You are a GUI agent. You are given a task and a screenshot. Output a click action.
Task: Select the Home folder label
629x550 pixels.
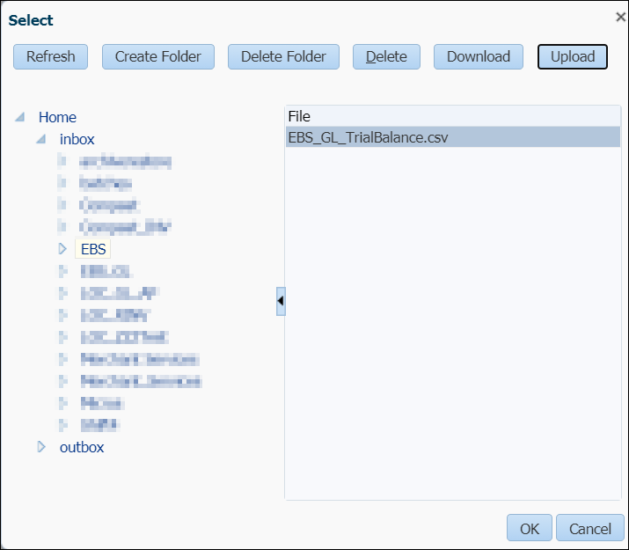coord(57,117)
